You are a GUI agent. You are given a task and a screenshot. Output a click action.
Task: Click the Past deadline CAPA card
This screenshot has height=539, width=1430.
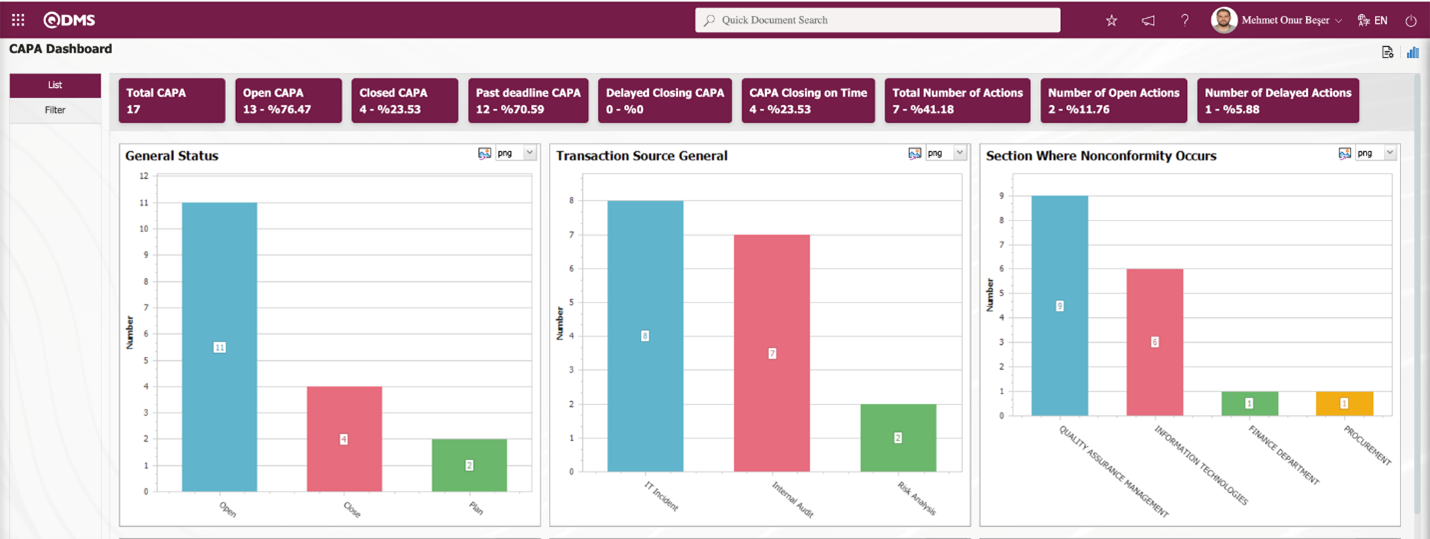528,101
